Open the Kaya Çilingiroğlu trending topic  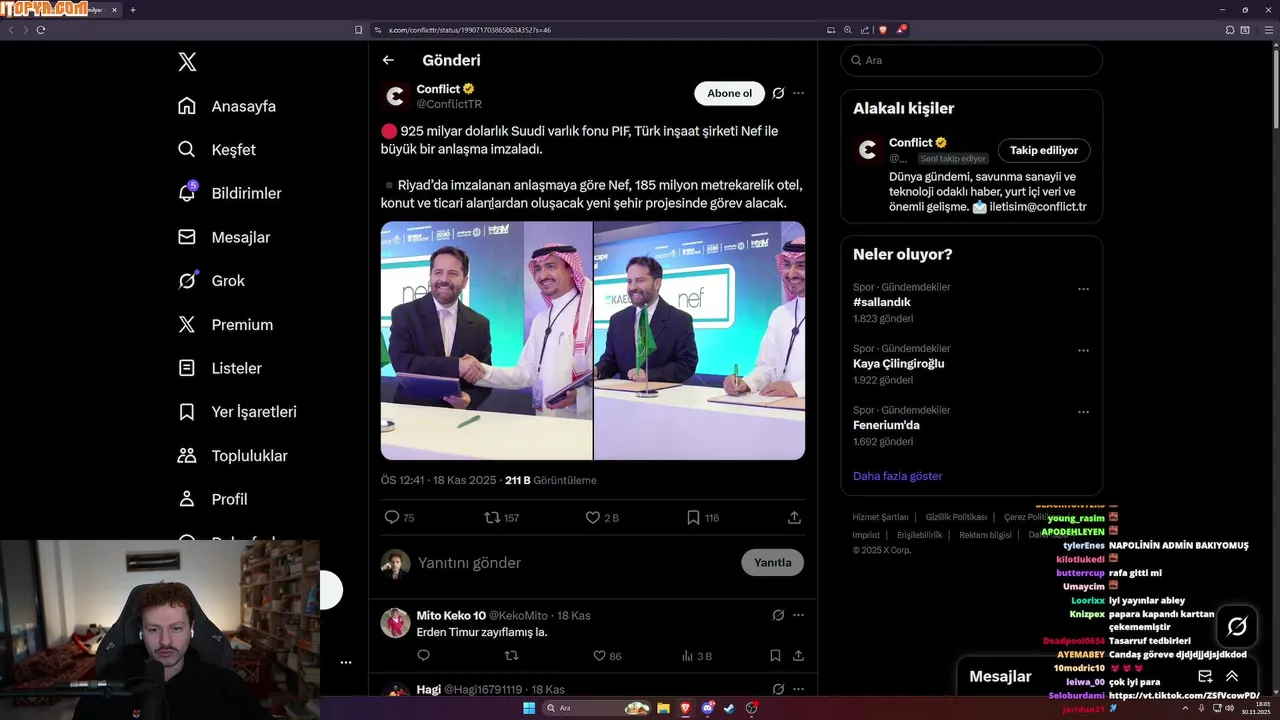tap(898, 363)
